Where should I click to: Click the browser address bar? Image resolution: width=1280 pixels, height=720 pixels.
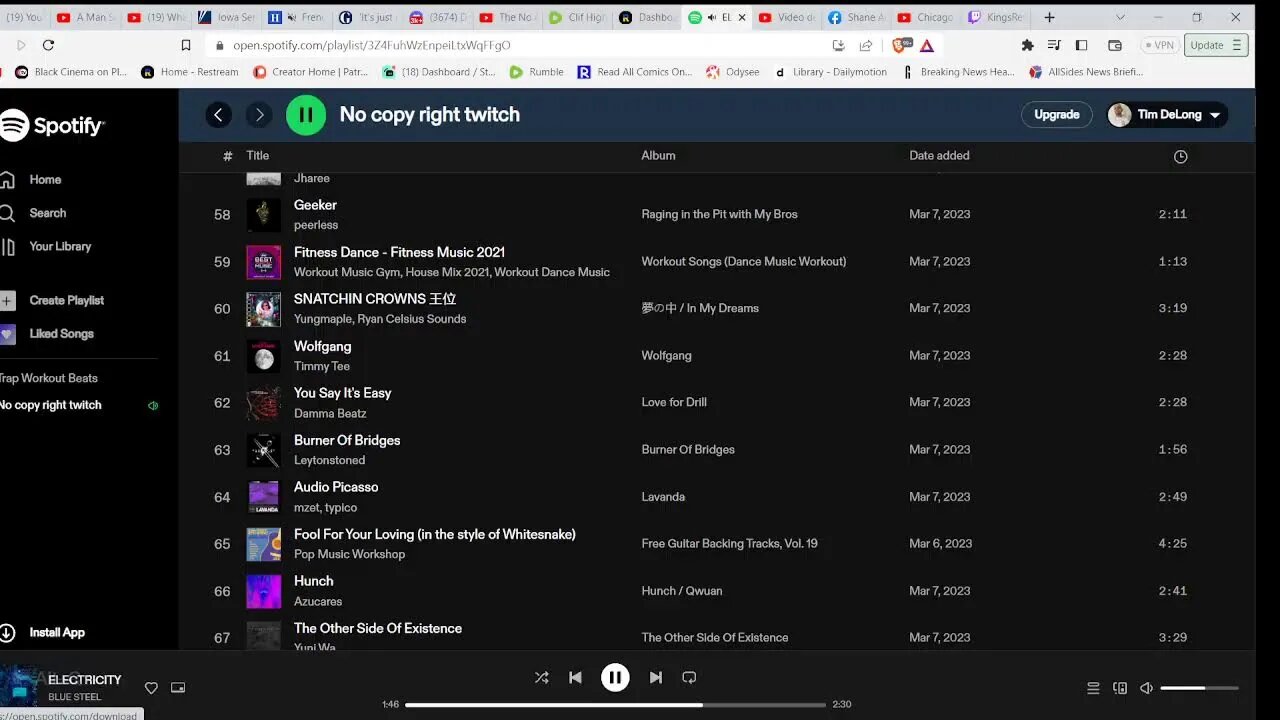pyautogui.click(x=520, y=45)
